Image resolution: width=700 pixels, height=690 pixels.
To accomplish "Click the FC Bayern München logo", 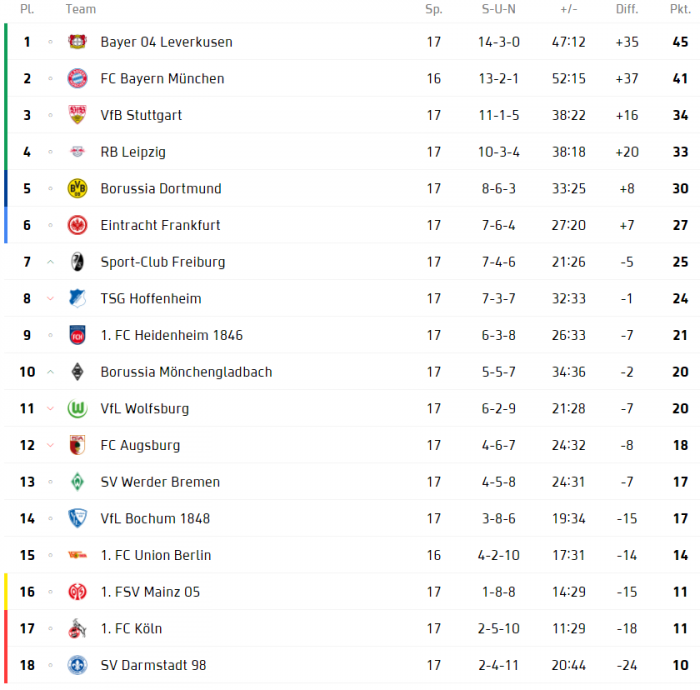I will (77, 78).
